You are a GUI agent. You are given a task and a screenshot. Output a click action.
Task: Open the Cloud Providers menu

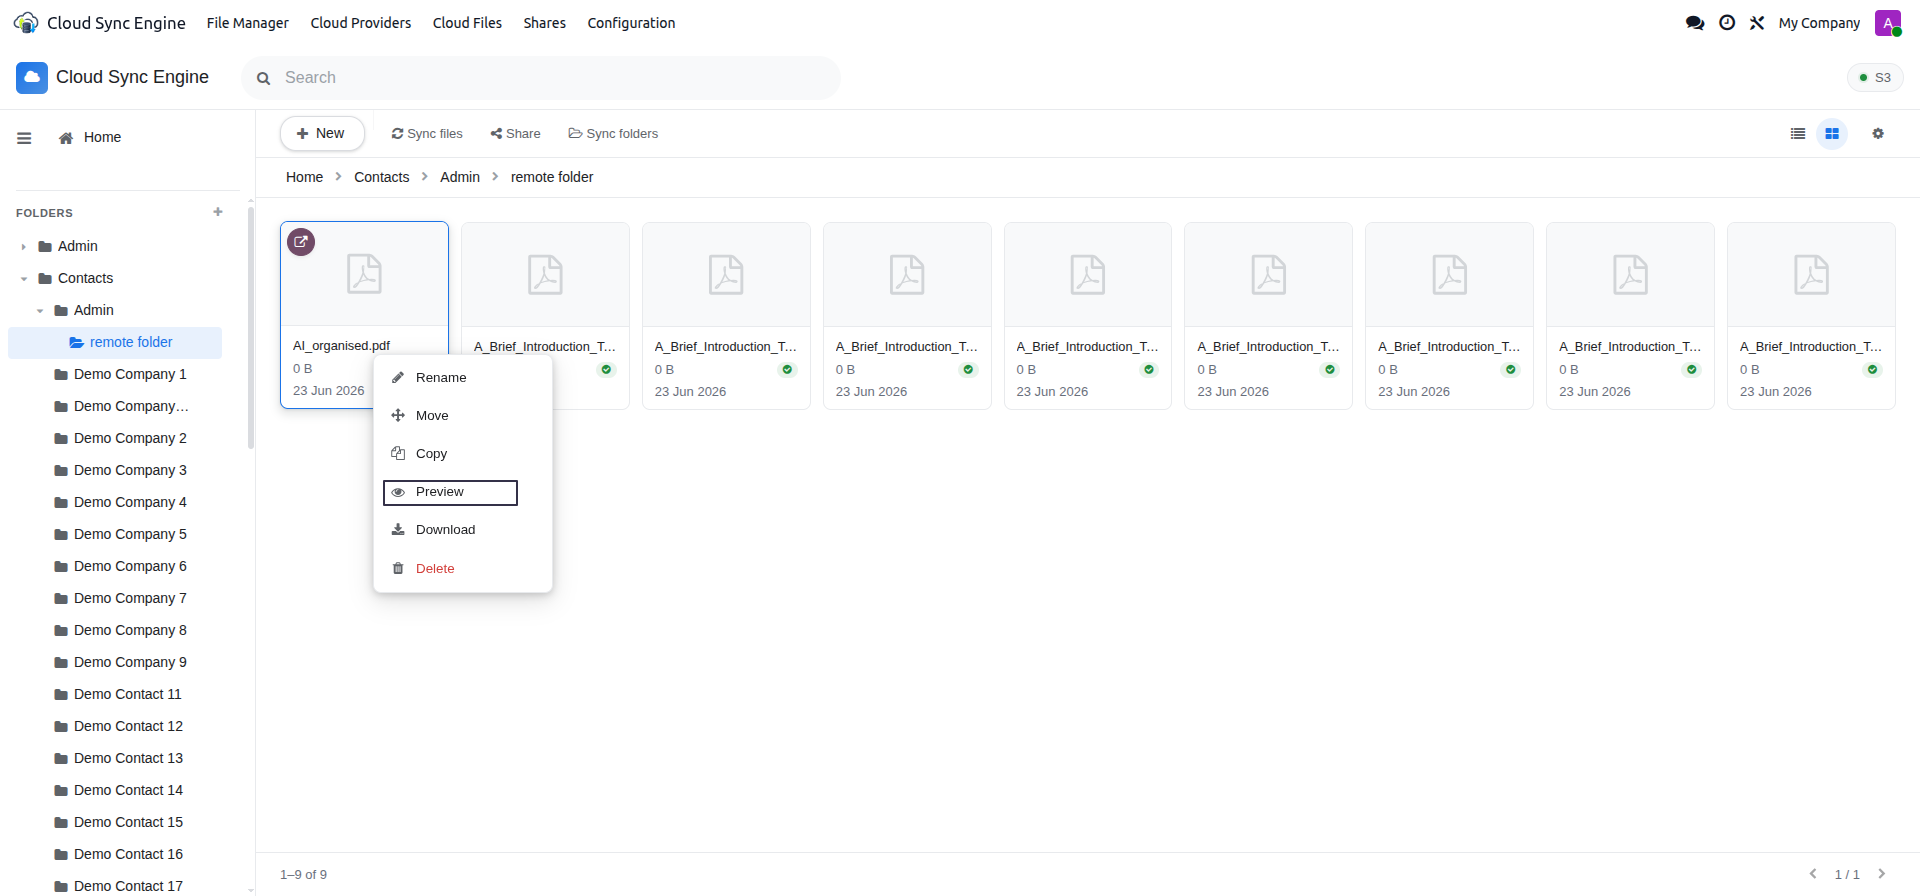click(x=361, y=23)
